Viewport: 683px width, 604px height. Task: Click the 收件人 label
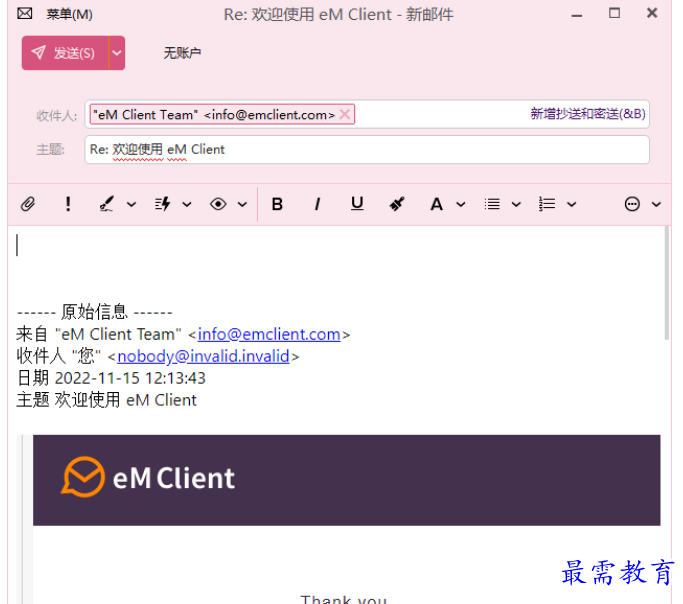click(57, 116)
